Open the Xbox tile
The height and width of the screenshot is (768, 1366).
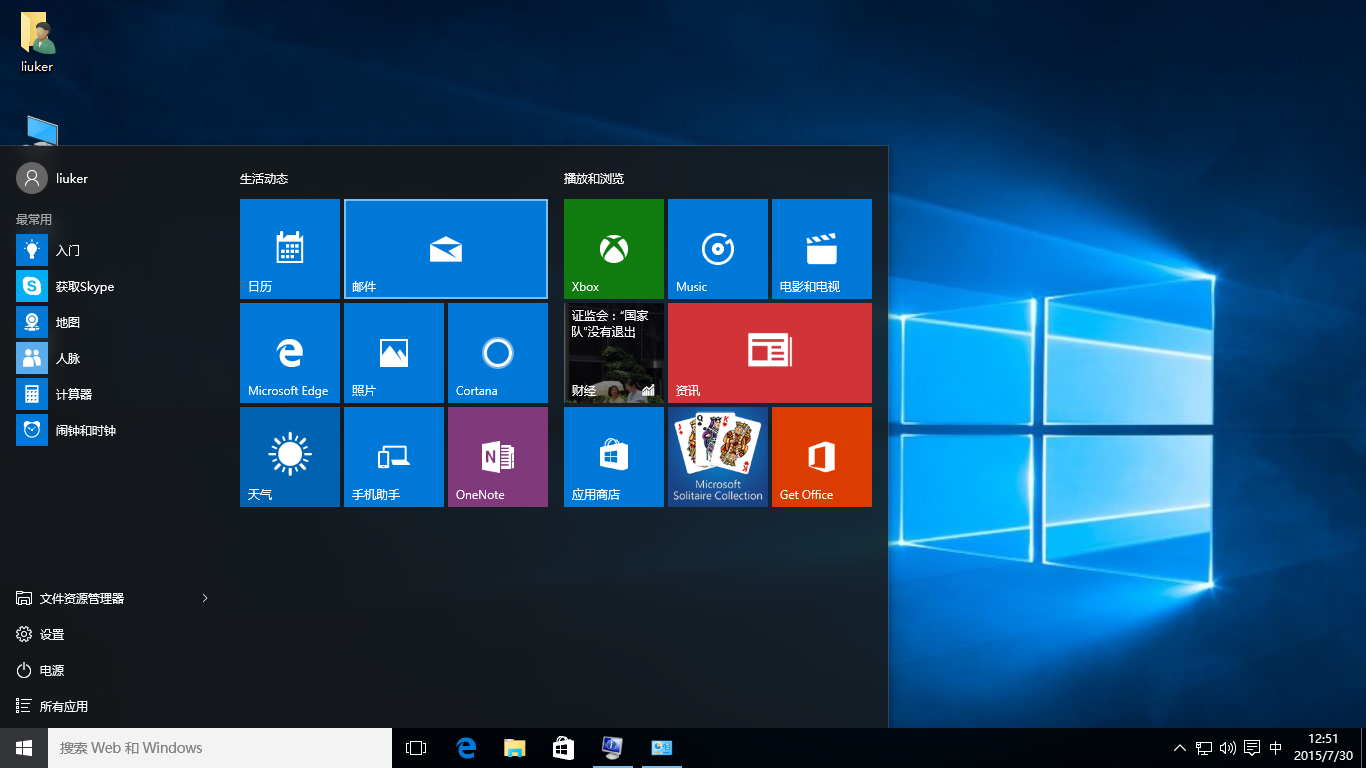click(x=613, y=248)
